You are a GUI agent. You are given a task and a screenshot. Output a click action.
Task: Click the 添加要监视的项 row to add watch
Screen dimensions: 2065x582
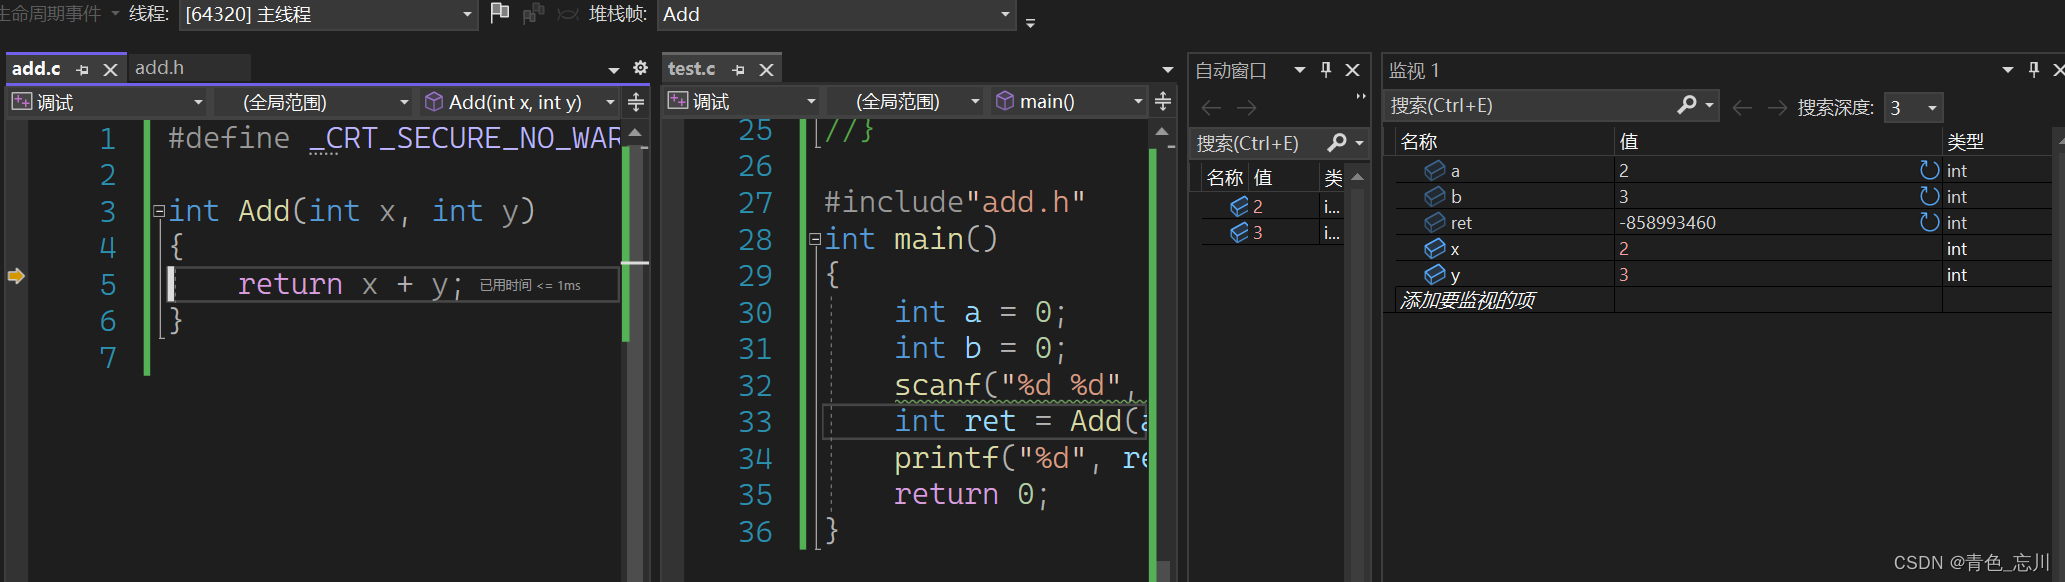1467,300
